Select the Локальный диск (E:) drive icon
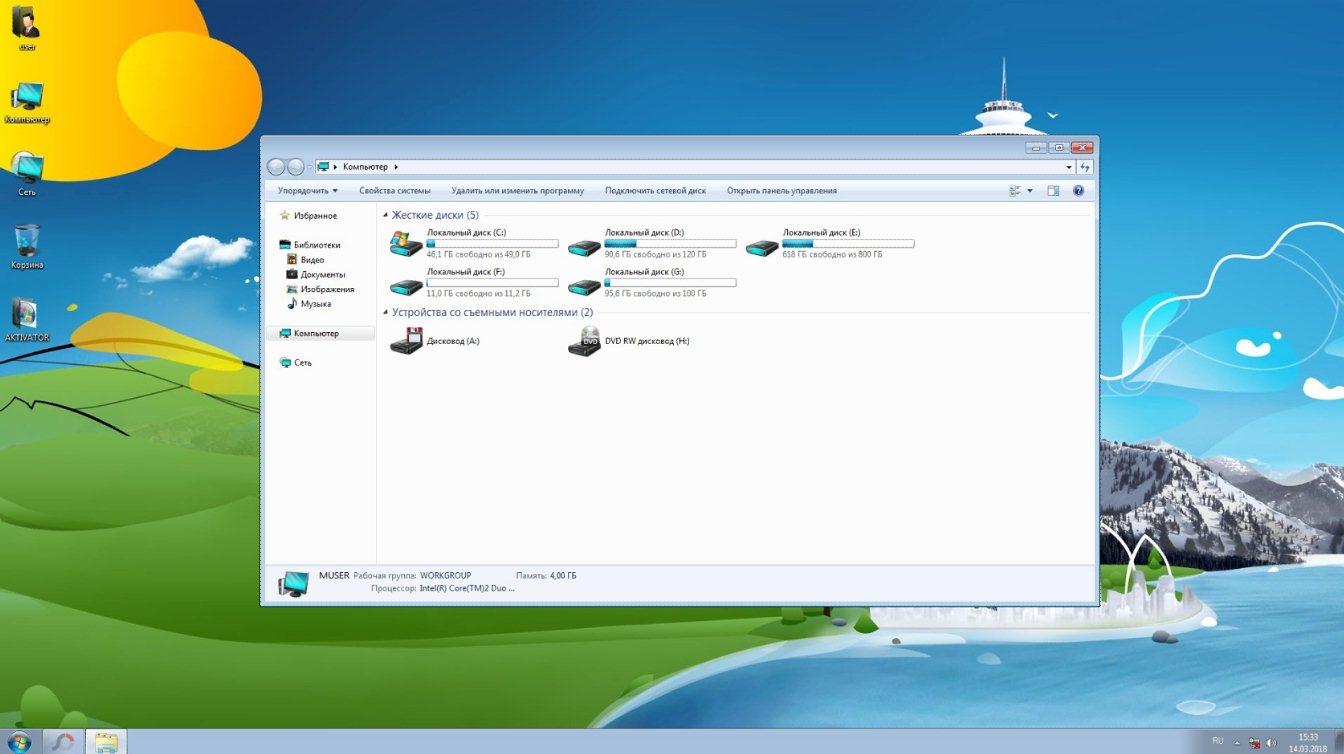This screenshot has height=754, width=1344. click(762, 247)
